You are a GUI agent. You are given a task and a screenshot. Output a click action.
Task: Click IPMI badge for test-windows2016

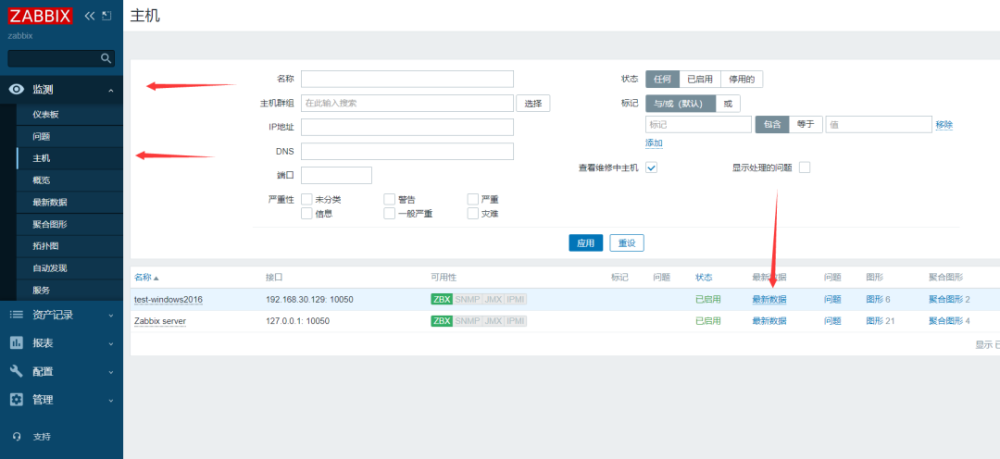516,300
